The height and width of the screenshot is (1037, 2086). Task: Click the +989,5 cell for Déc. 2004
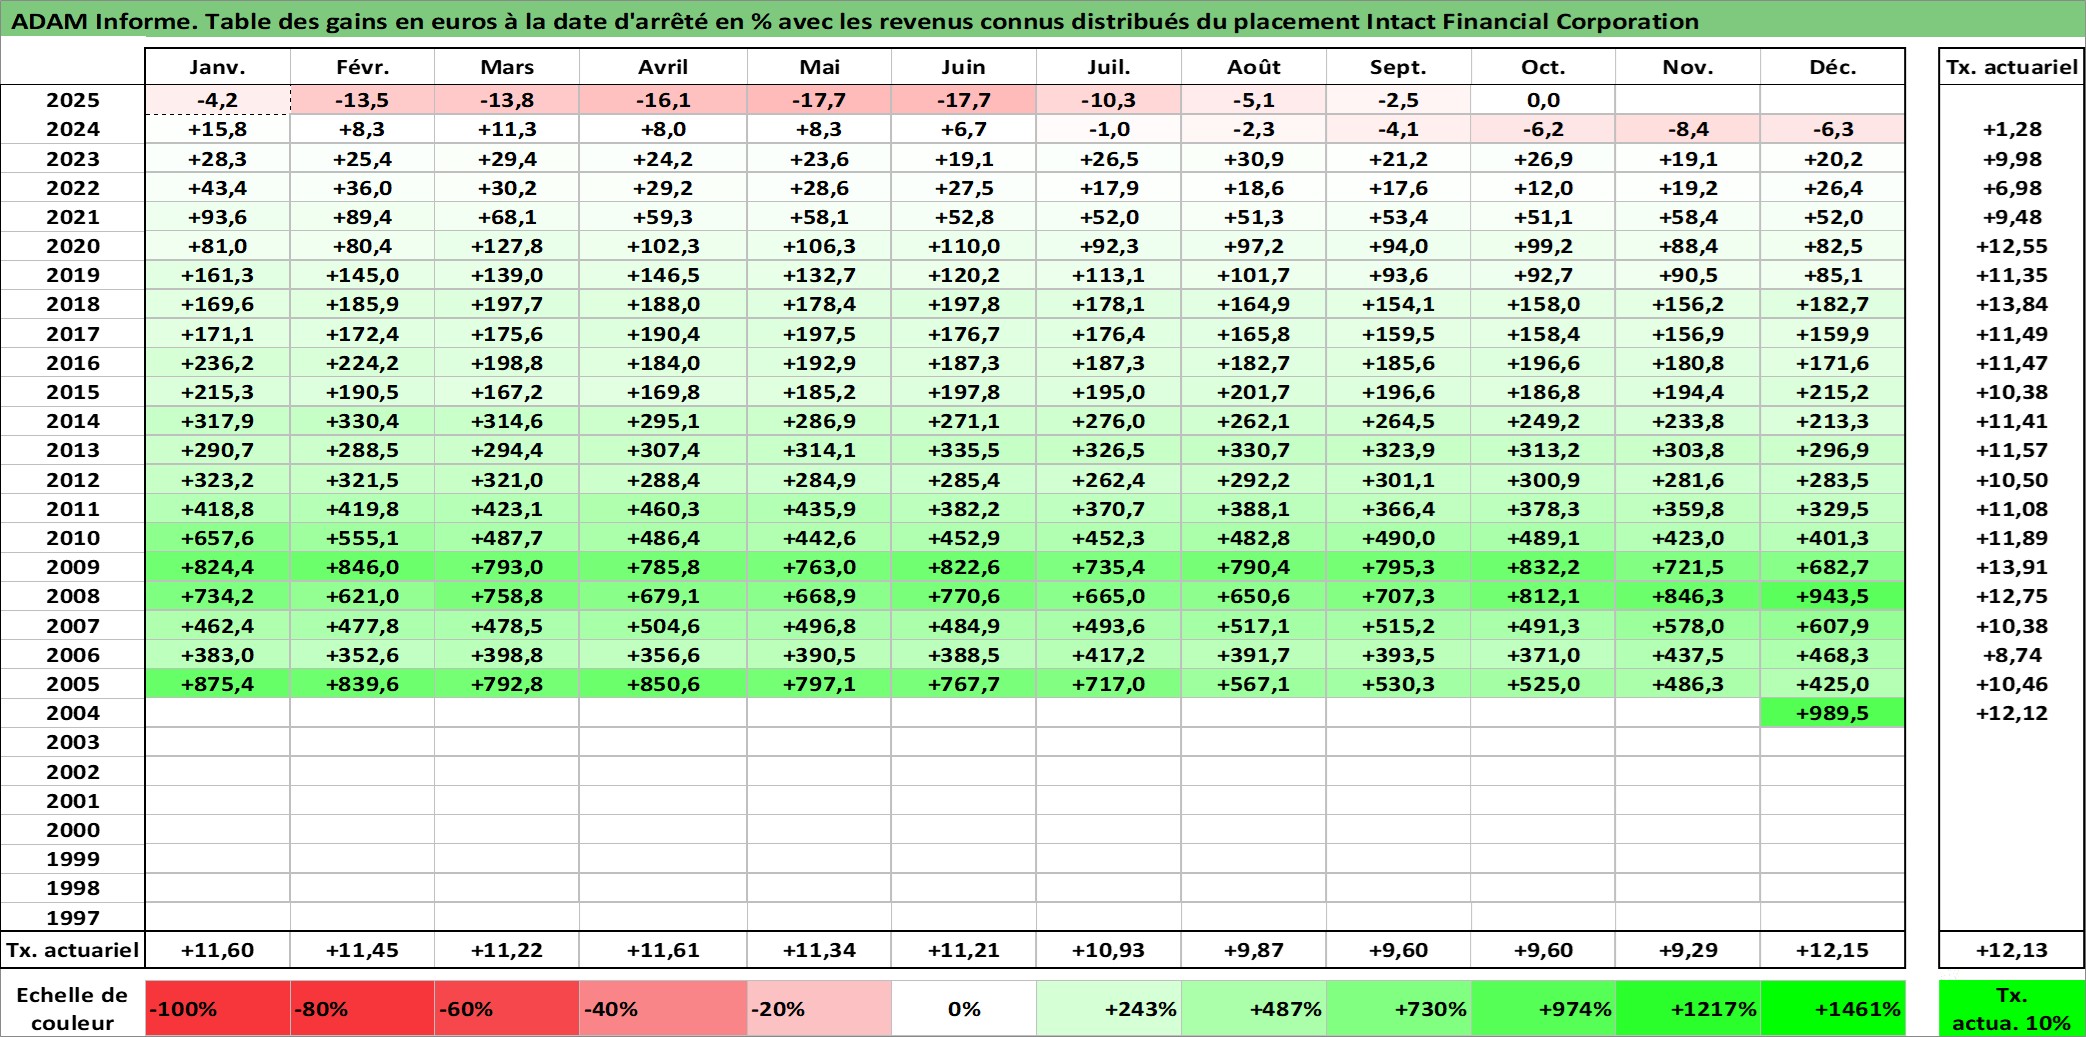(x=1832, y=713)
